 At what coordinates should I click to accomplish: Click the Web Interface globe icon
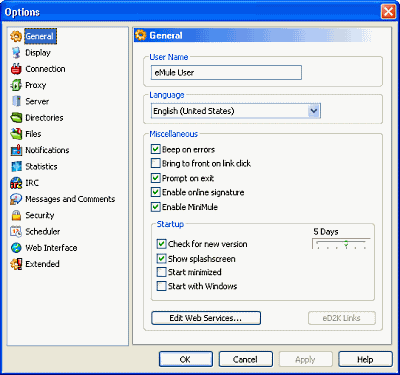pos(16,248)
